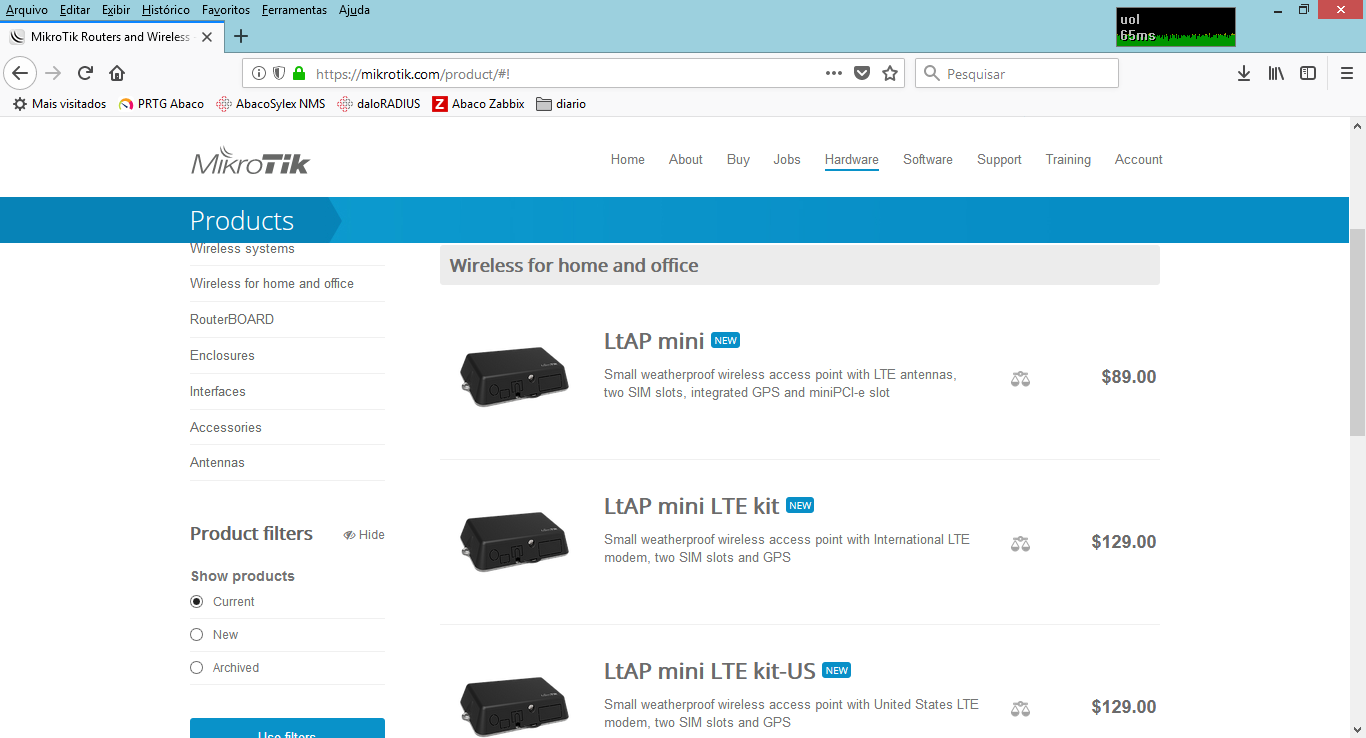
Task: Click the Pesquisar search box
Action: click(1016, 73)
